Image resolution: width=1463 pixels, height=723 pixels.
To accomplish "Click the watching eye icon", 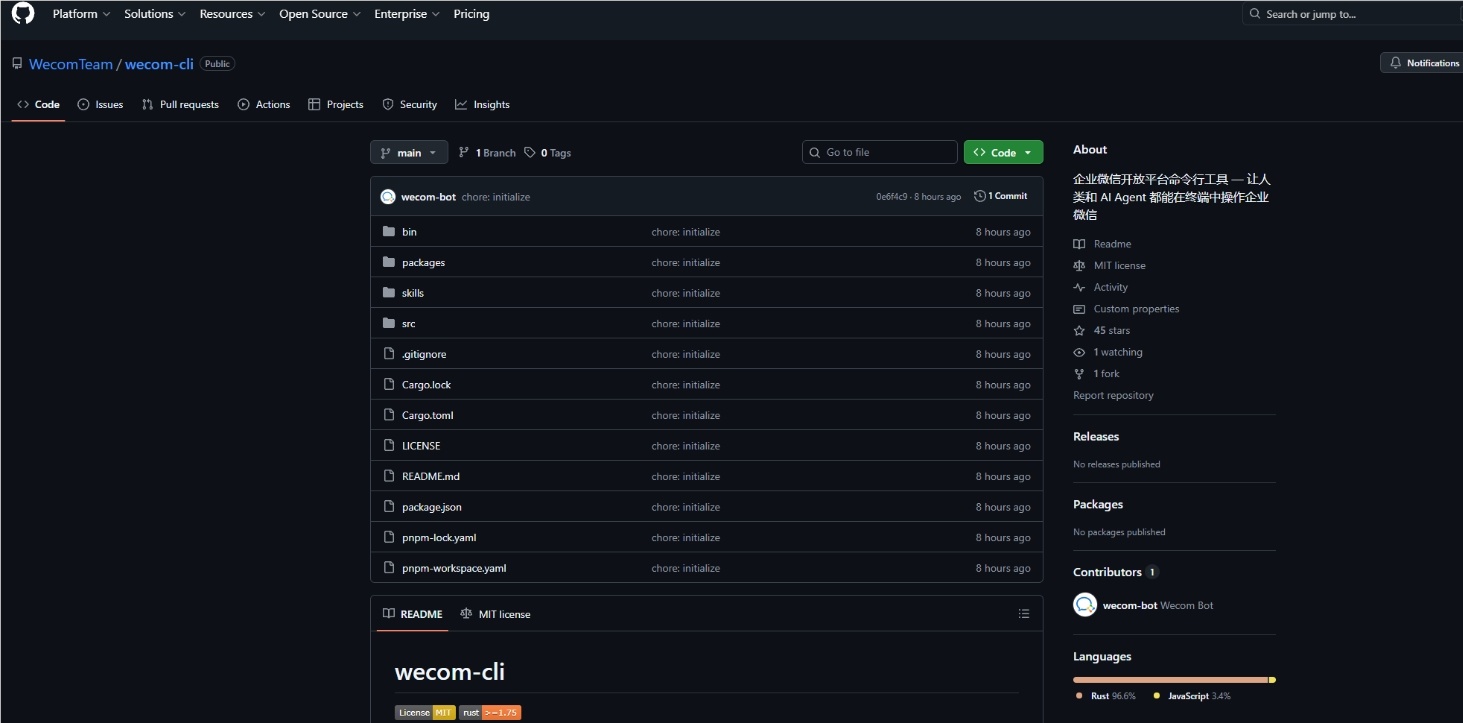I will 1080,352.
